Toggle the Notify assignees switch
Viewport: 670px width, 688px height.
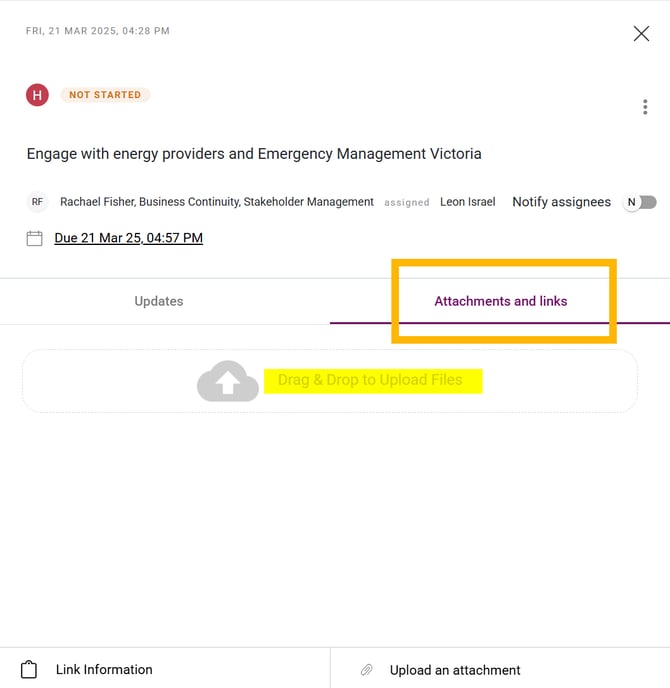click(640, 202)
